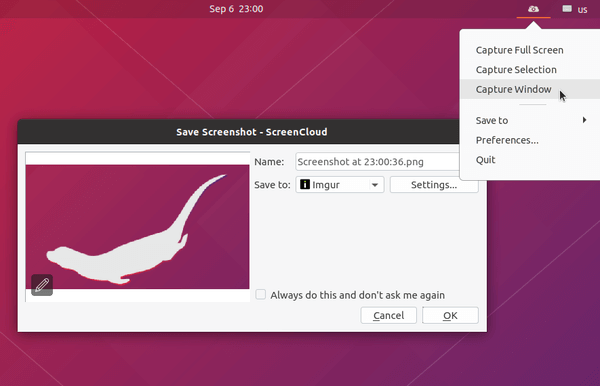Open the pencil edit screenshot tool
This screenshot has width=600, height=386.
point(42,285)
